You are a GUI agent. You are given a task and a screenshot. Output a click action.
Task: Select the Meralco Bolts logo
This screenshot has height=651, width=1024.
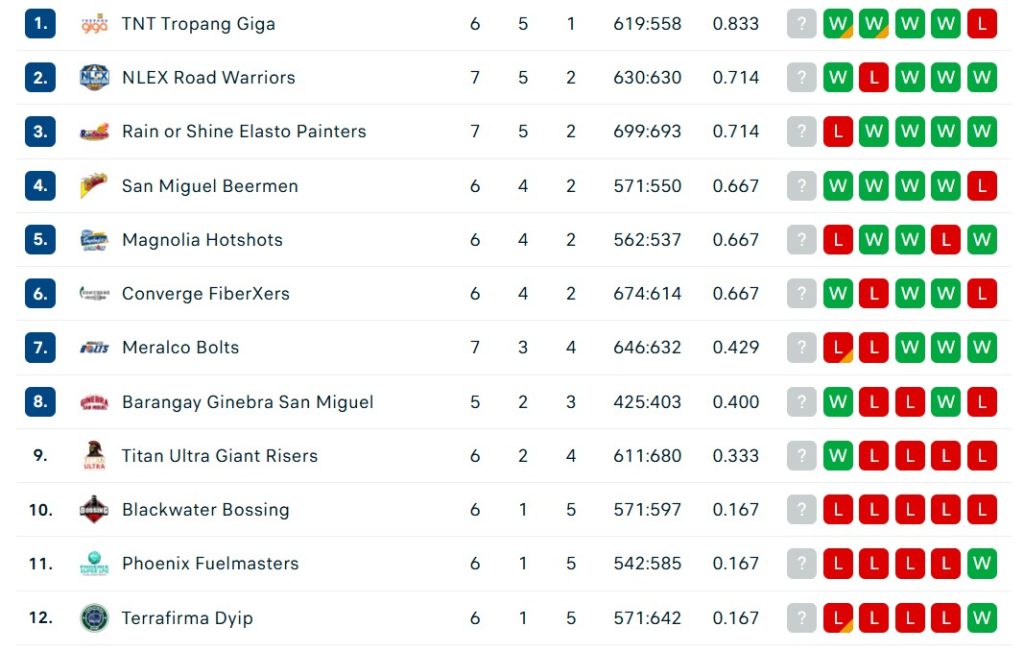[92, 347]
